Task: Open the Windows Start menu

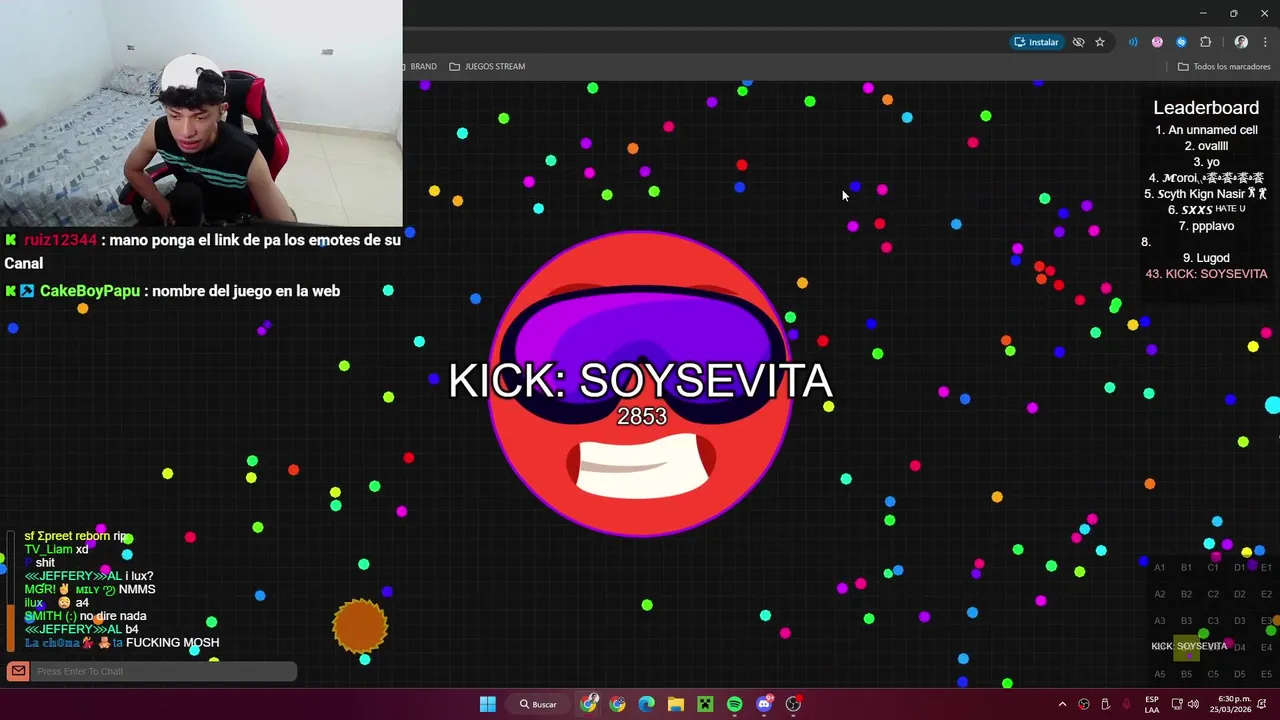Action: tap(487, 704)
